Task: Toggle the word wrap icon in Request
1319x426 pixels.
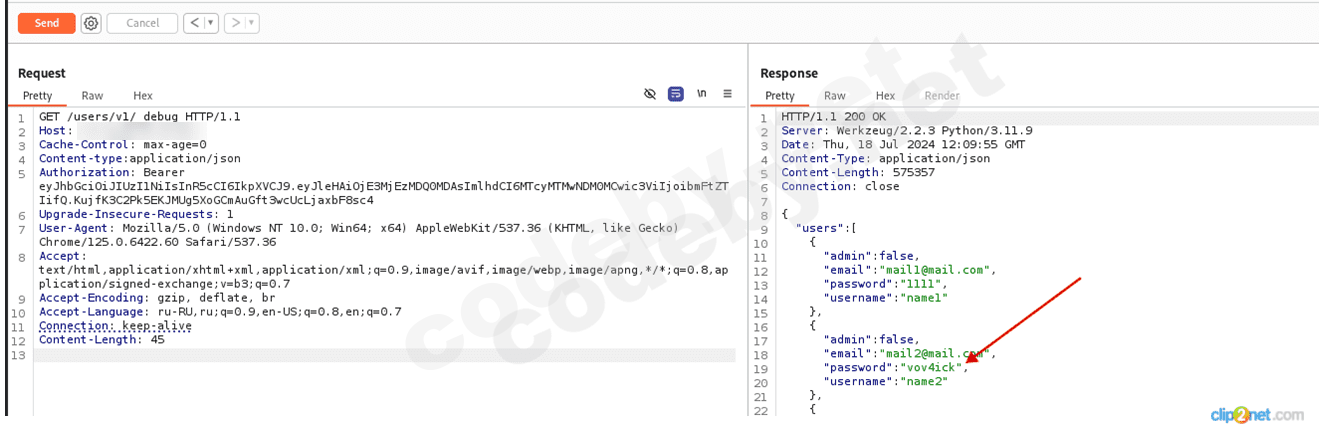Action: click(x=676, y=94)
